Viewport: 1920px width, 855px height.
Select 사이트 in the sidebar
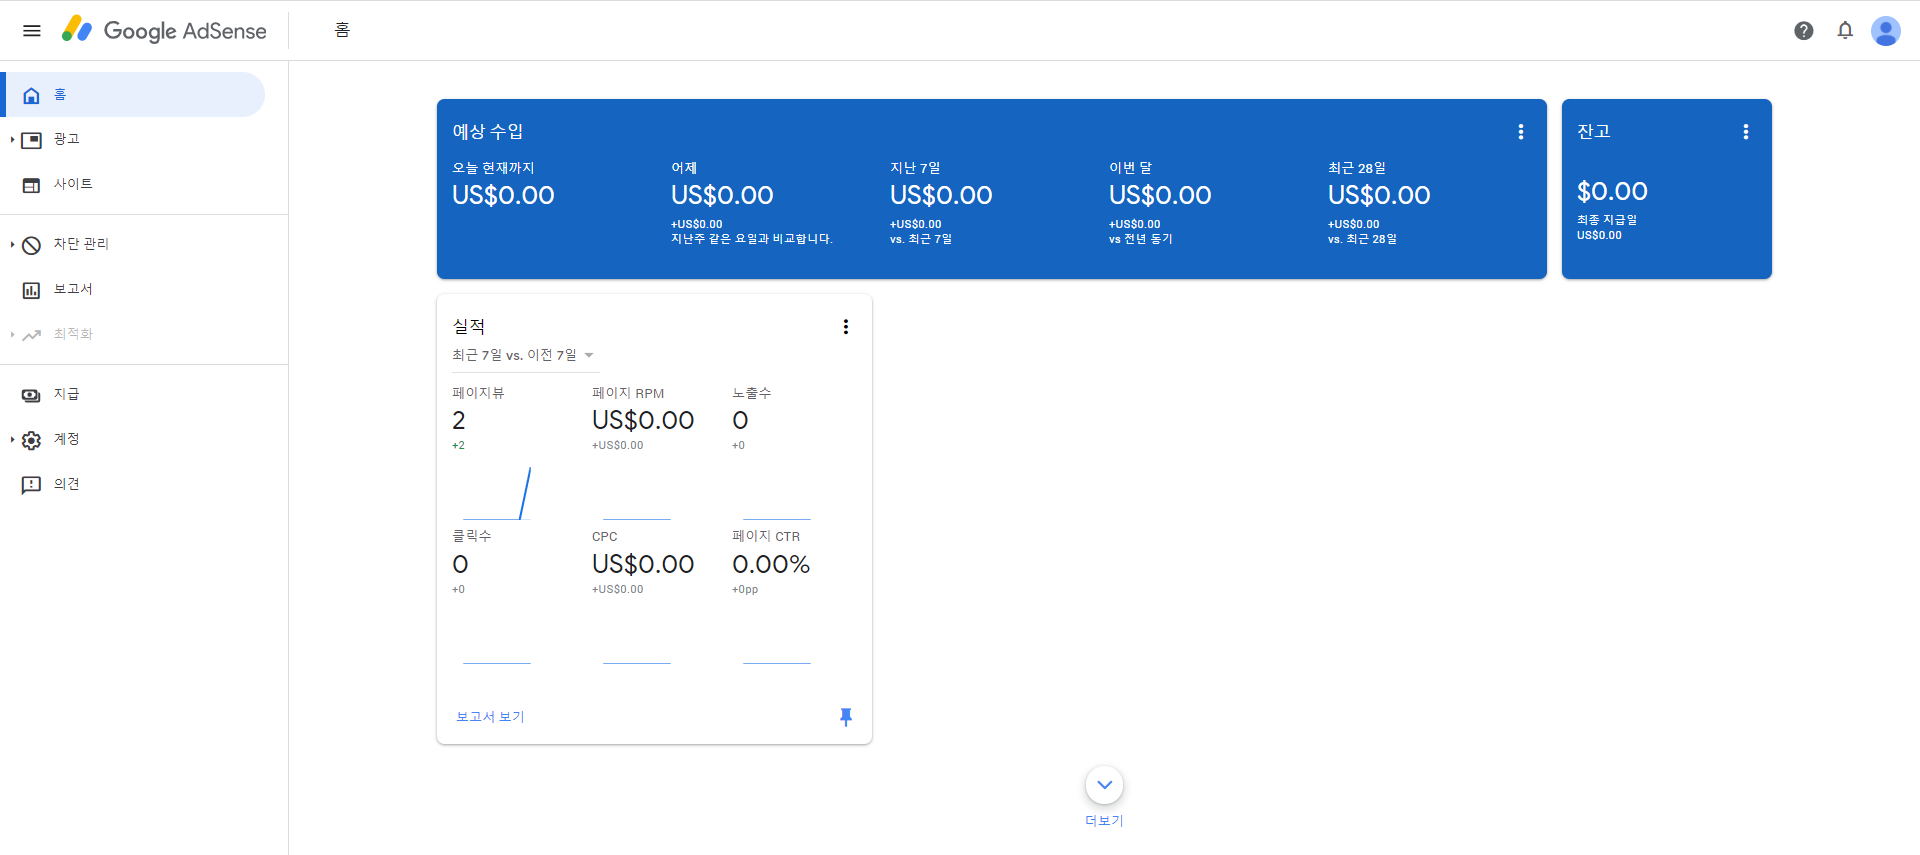[x=133, y=184]
